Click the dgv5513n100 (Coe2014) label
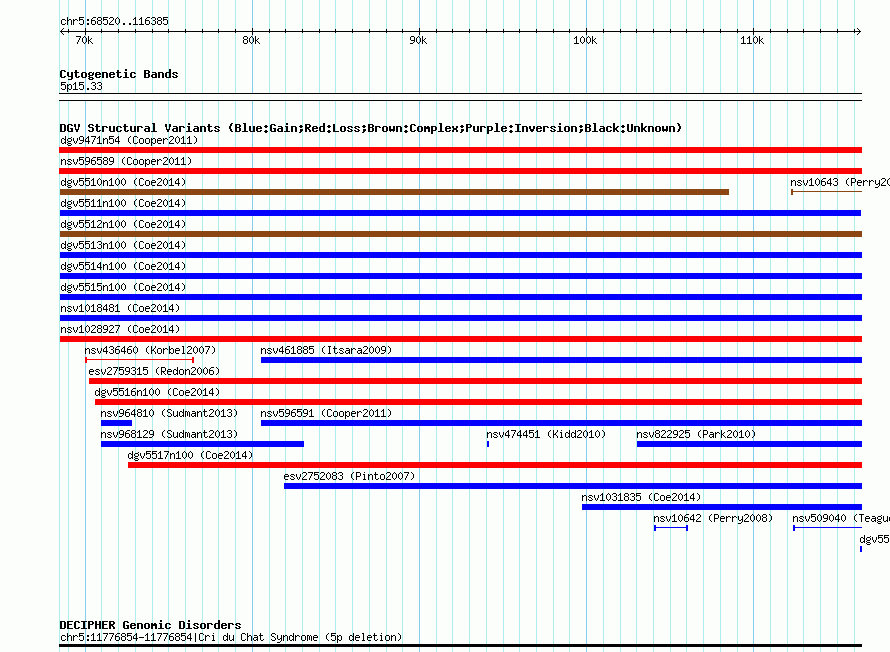This screenshot has height=652, width=890. coord(123,246)
